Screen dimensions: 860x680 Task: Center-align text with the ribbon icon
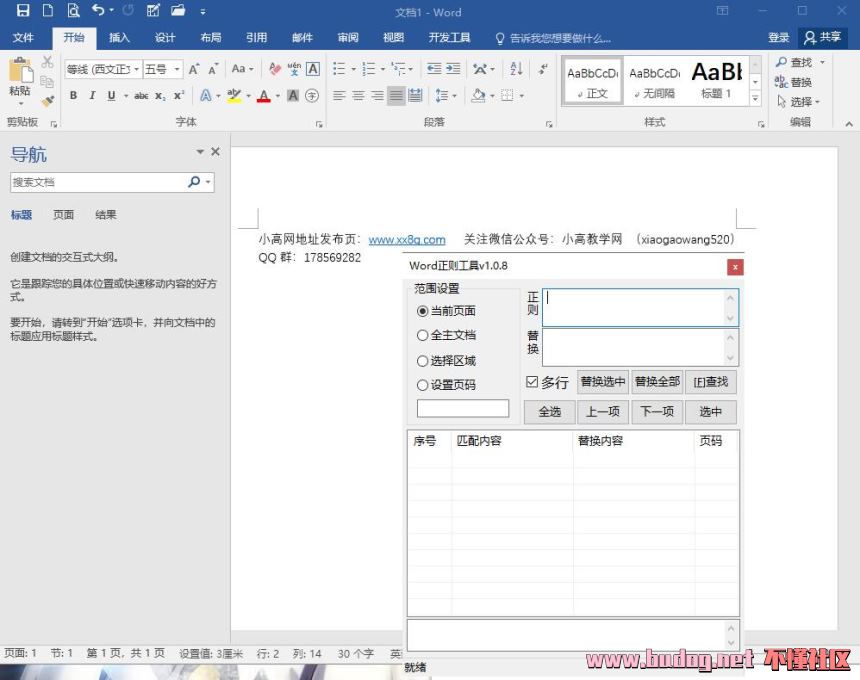358,96
